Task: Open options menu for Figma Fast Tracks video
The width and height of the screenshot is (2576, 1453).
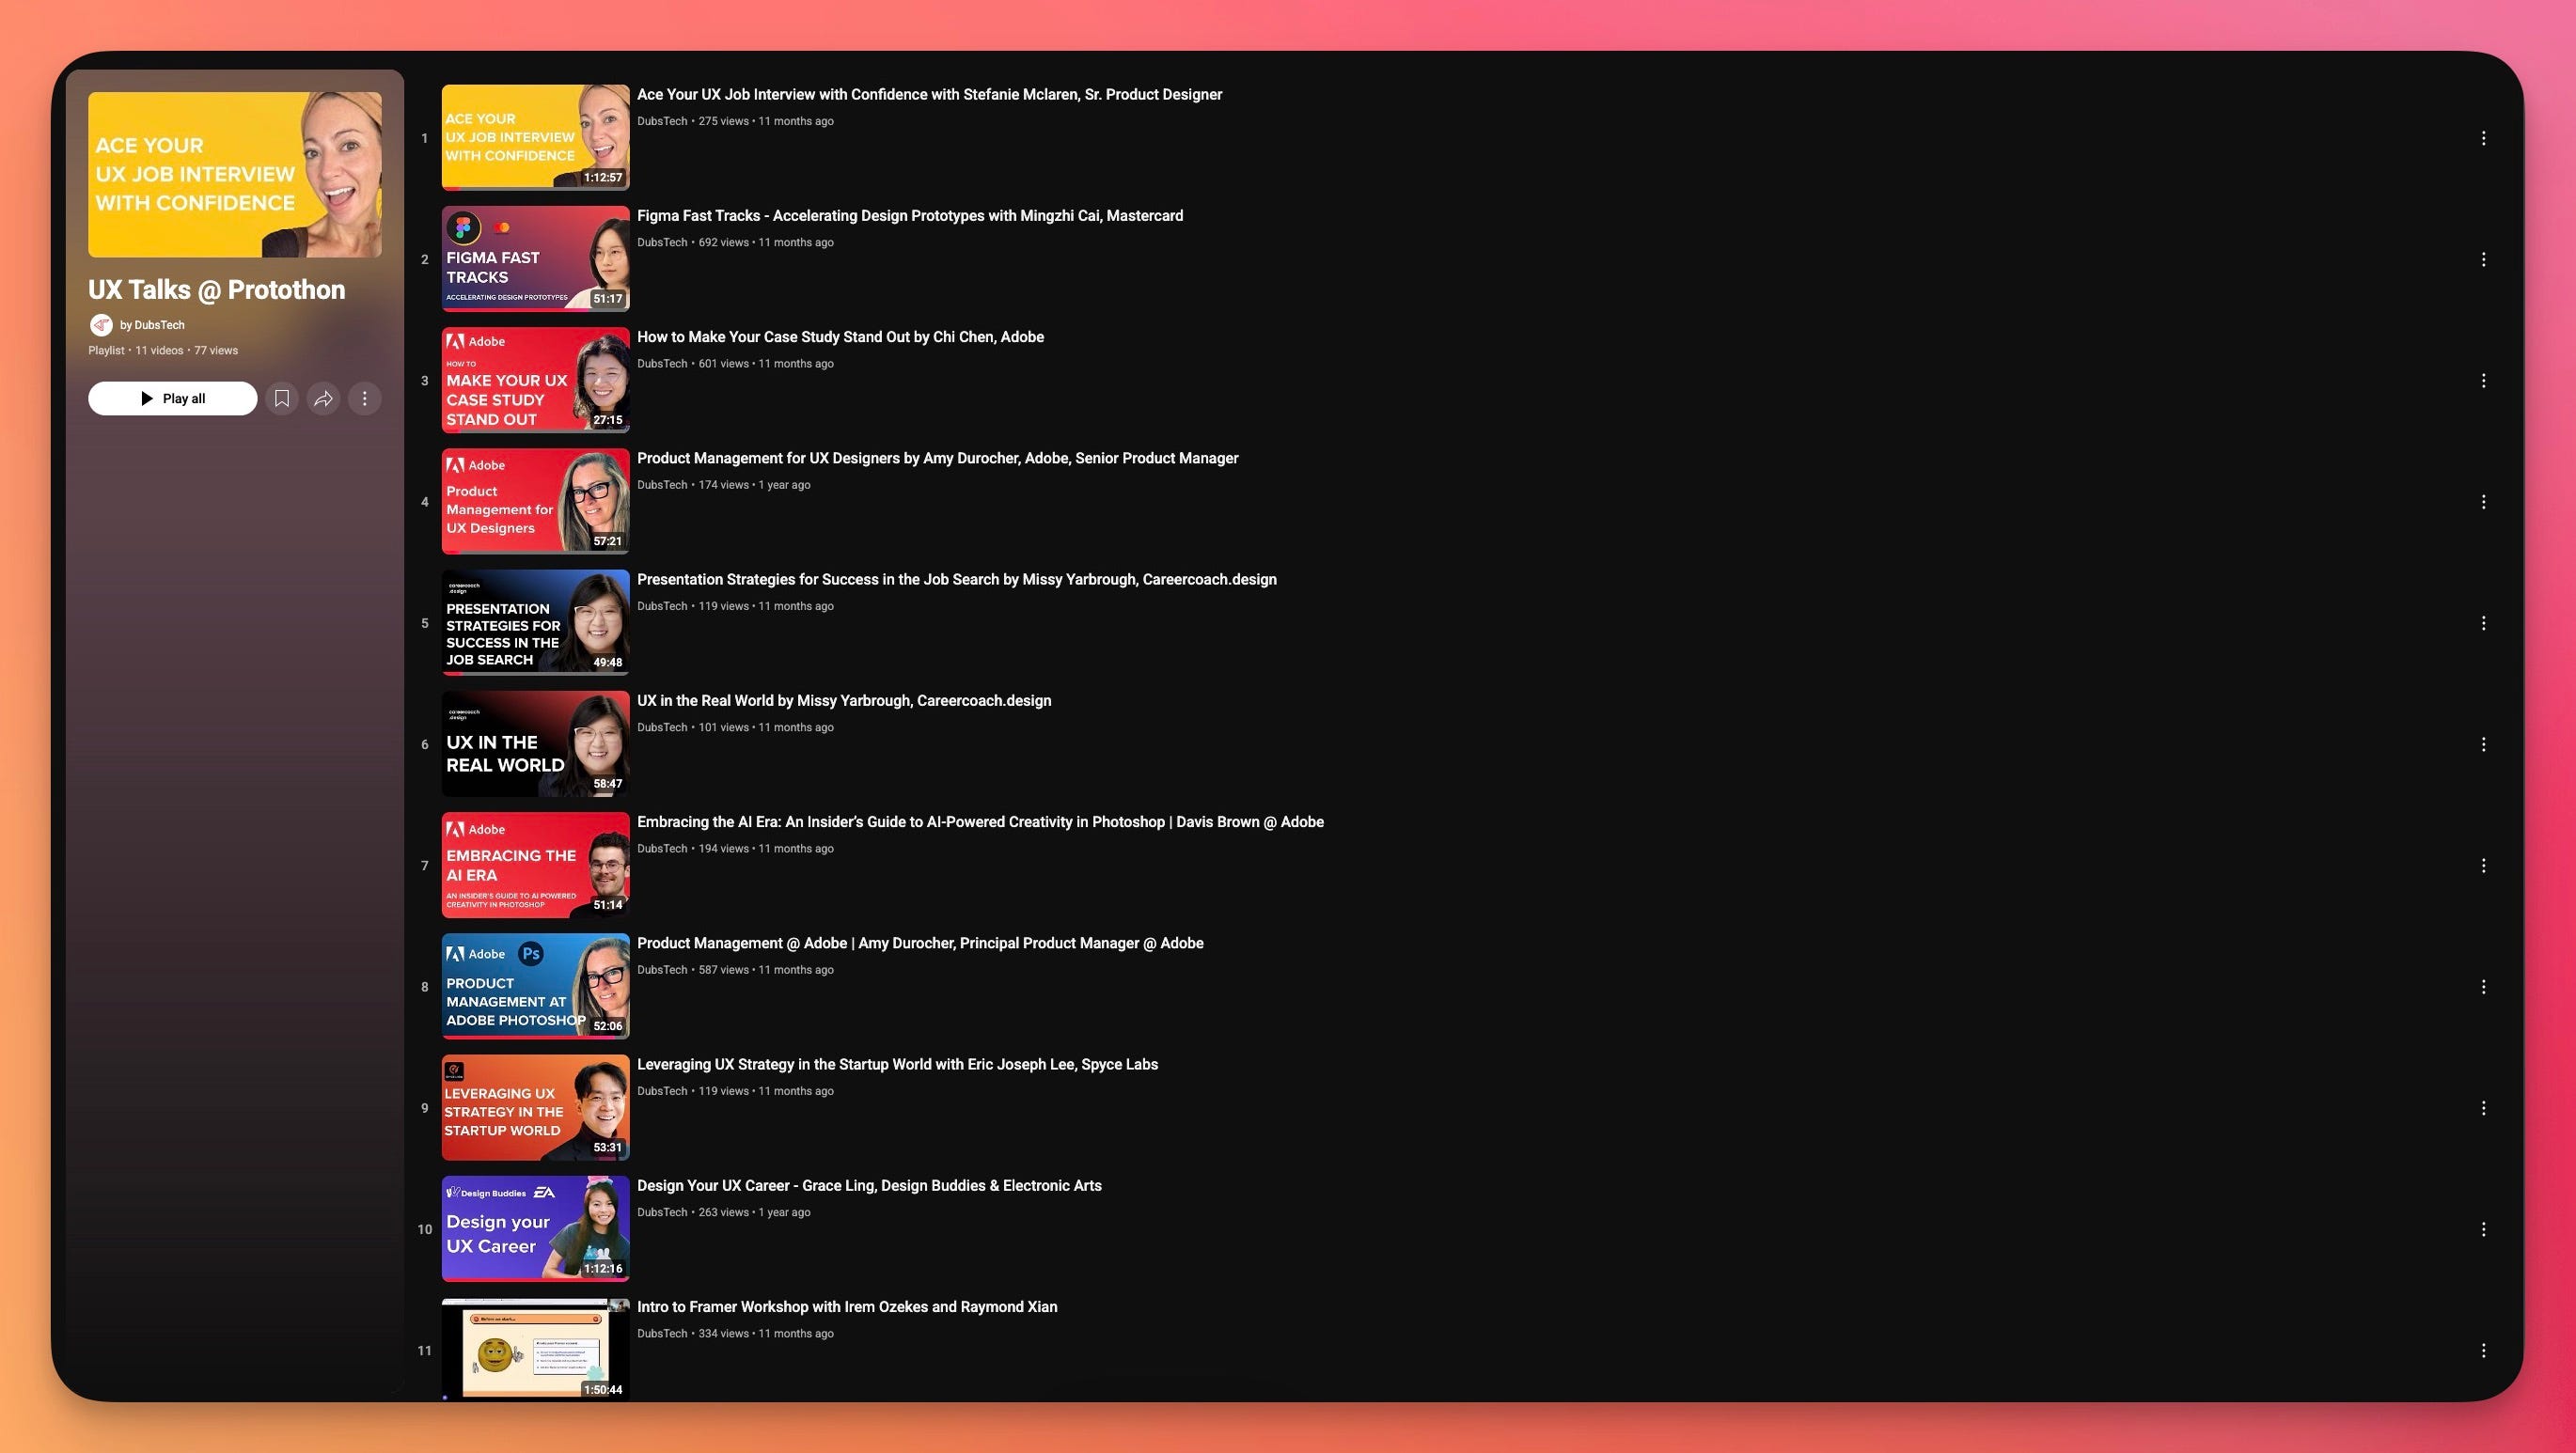Action: coord(2483,260)
